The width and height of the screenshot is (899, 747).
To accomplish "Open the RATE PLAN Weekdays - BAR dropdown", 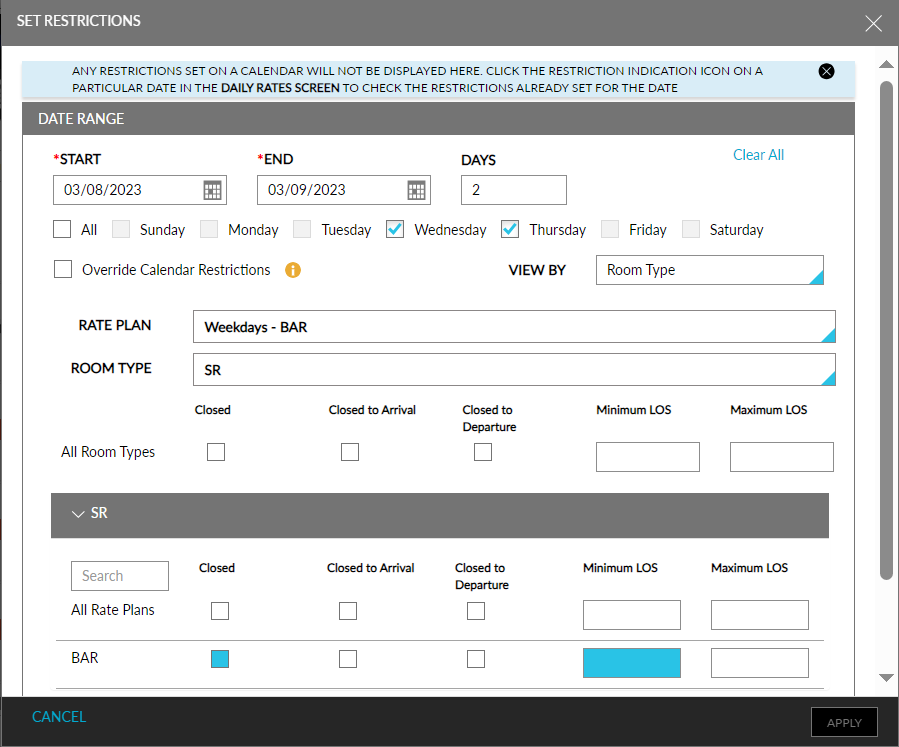I will click(x=514, y=327).
